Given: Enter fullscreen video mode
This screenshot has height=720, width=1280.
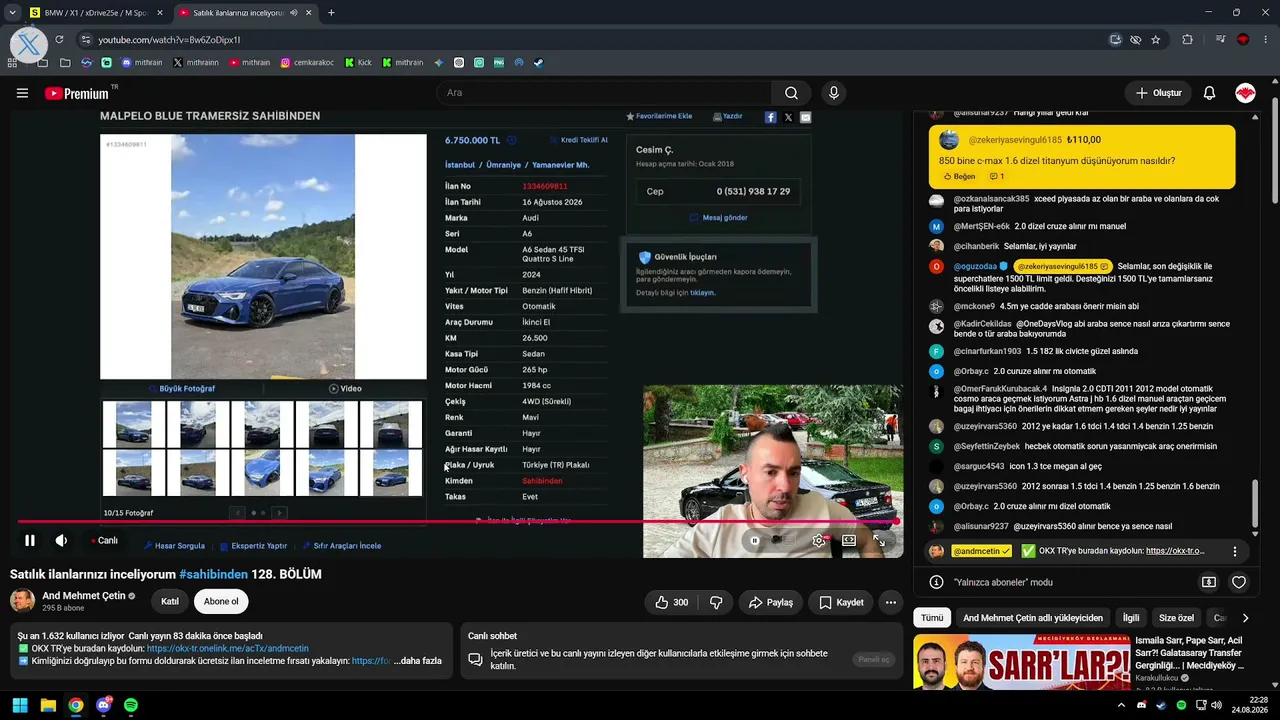Looking at the screenshot, I should pyautogui.click(x=879, y=541).
